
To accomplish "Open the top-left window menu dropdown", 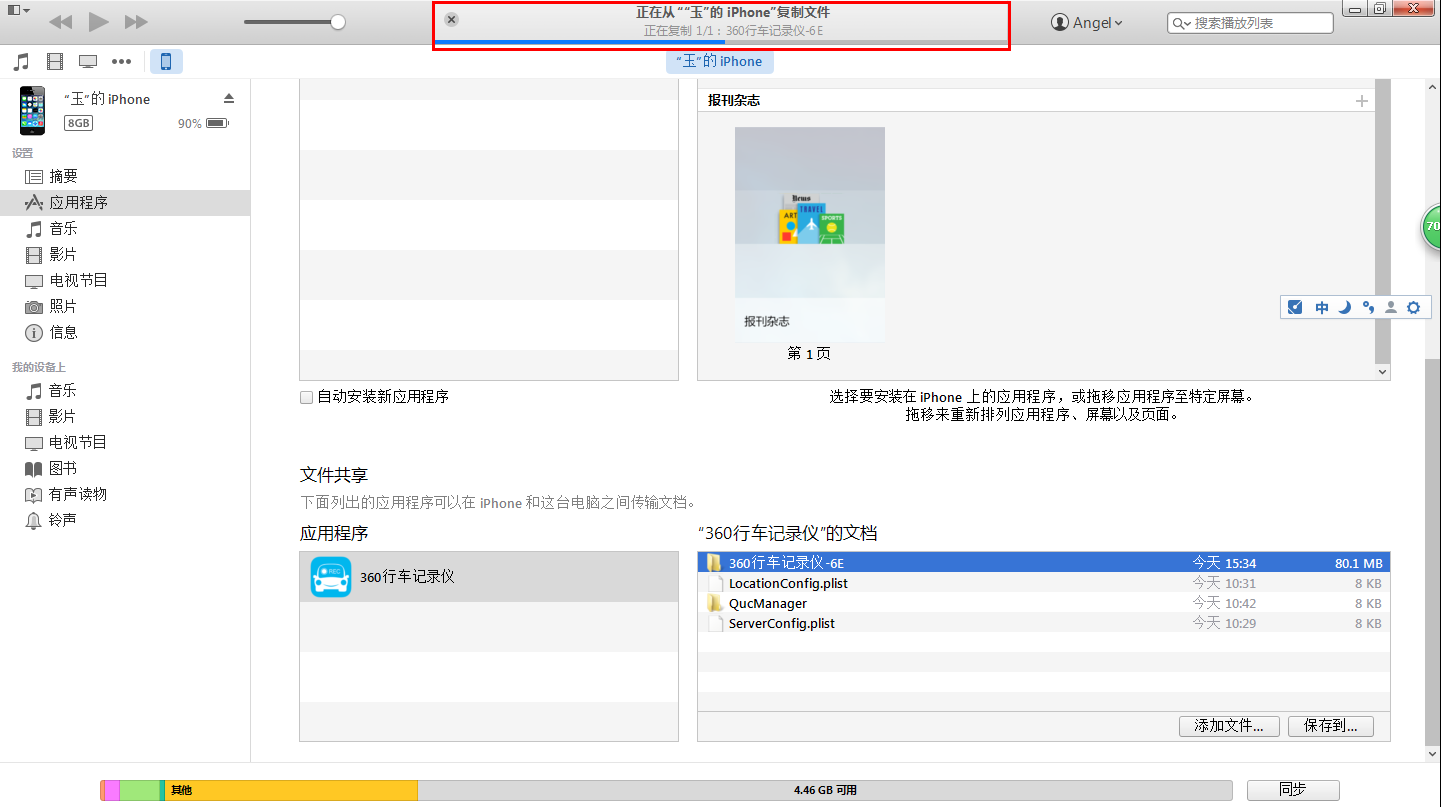I will [x=18, y=10].
